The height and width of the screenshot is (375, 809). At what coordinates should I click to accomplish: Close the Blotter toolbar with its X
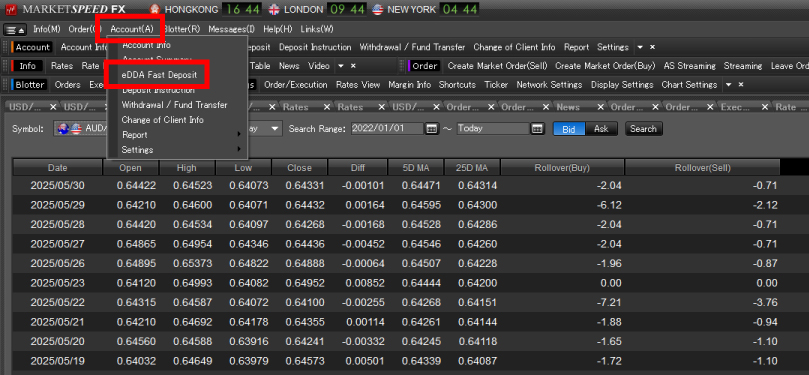coord(741,85)
